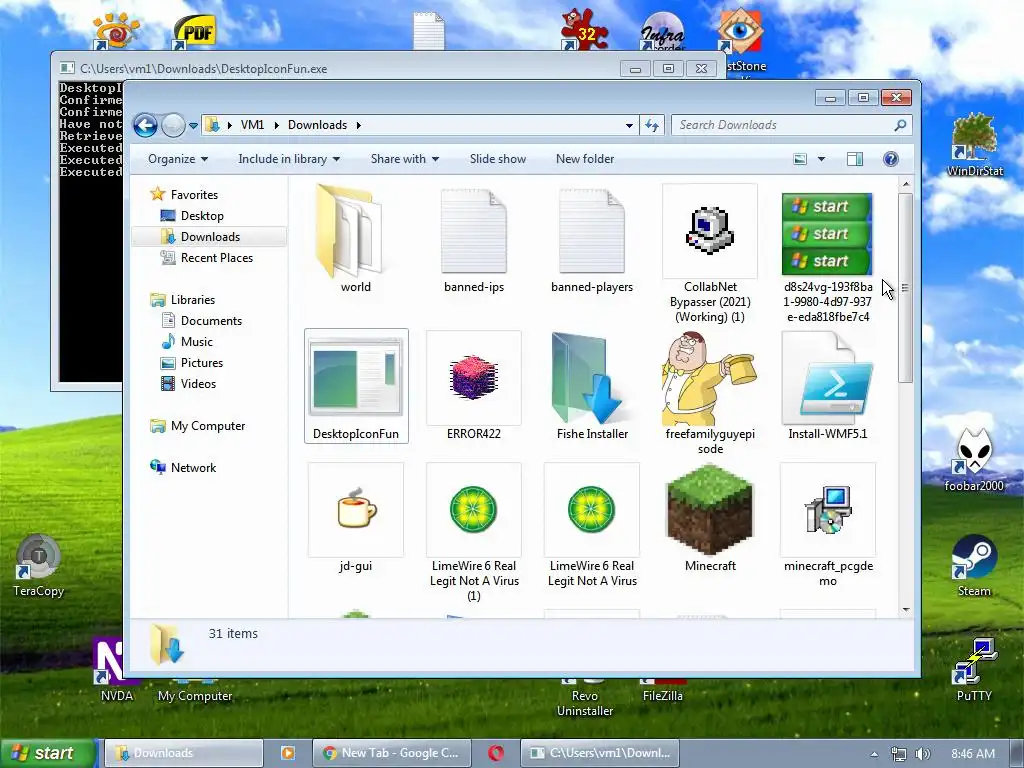Open recent pages dropdown beside Forward button

(x=193, y=125)
